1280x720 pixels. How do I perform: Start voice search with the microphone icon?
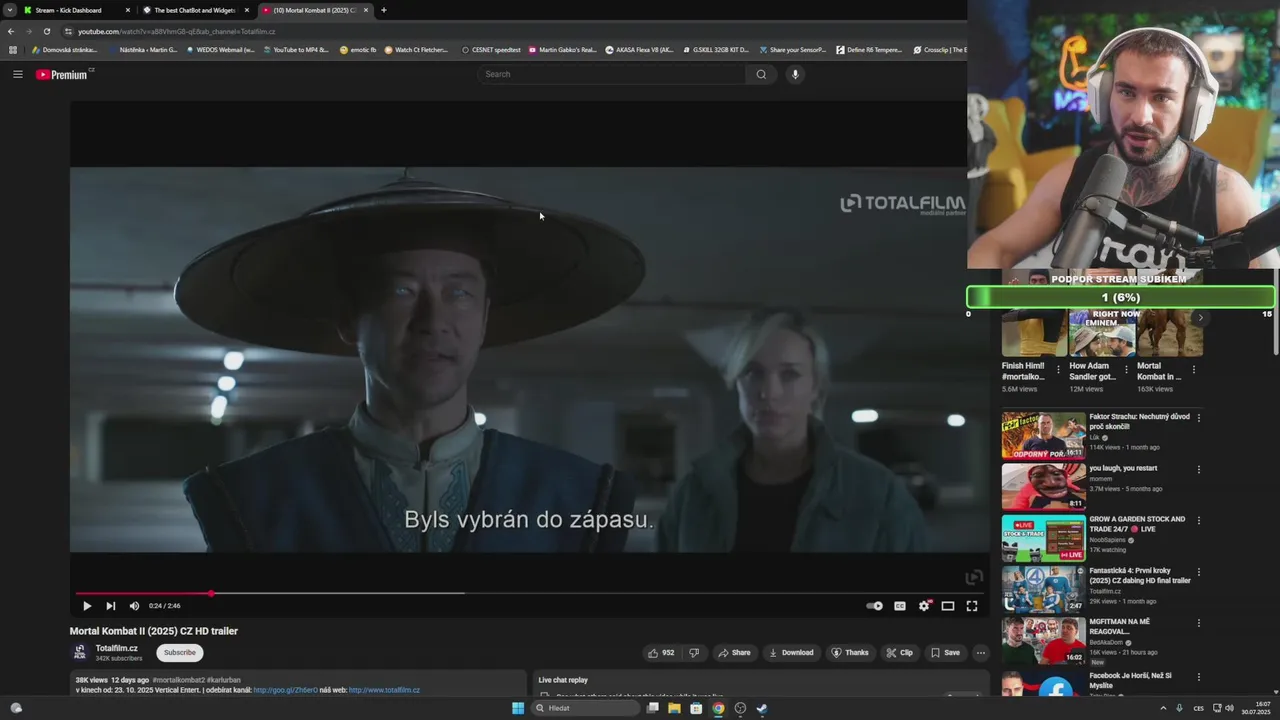pyautogui.click(x=795, y=74)
